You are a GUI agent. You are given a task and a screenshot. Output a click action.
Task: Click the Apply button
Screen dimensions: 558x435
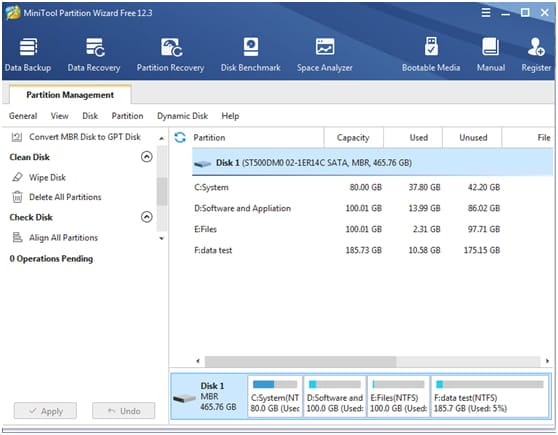(x=45, y=411)
